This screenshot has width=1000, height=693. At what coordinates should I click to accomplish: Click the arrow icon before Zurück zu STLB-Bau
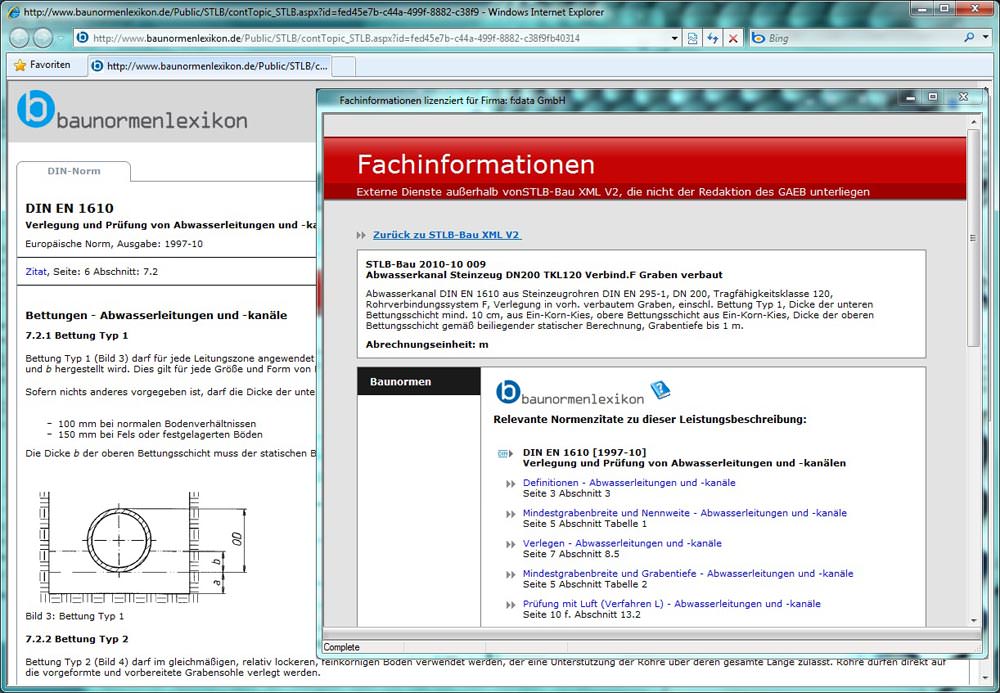[362, 235]
